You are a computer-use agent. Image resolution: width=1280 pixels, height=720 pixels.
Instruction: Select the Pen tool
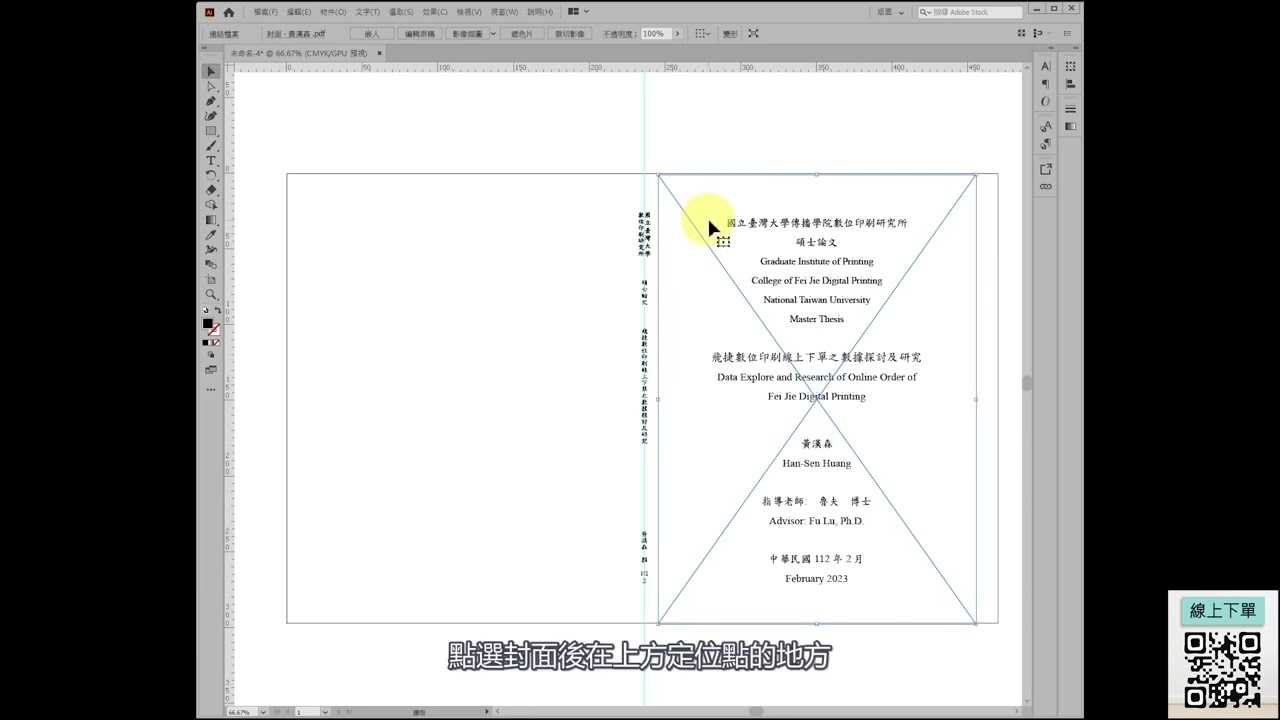[211, 101]
